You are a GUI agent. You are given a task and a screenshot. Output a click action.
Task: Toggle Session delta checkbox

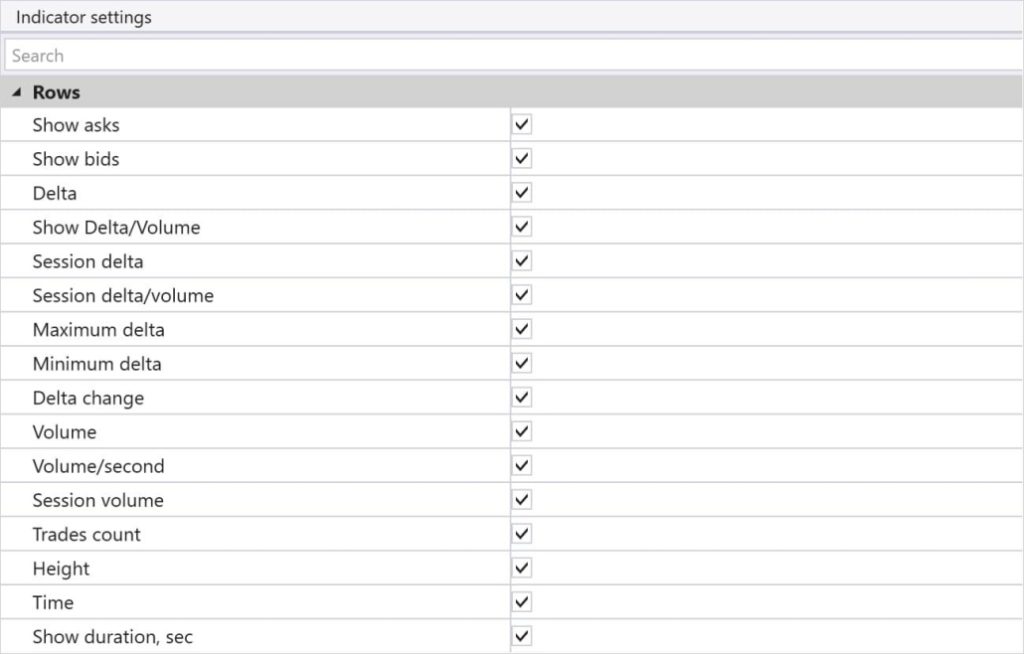pyautogui.click(x=522, y=261)
